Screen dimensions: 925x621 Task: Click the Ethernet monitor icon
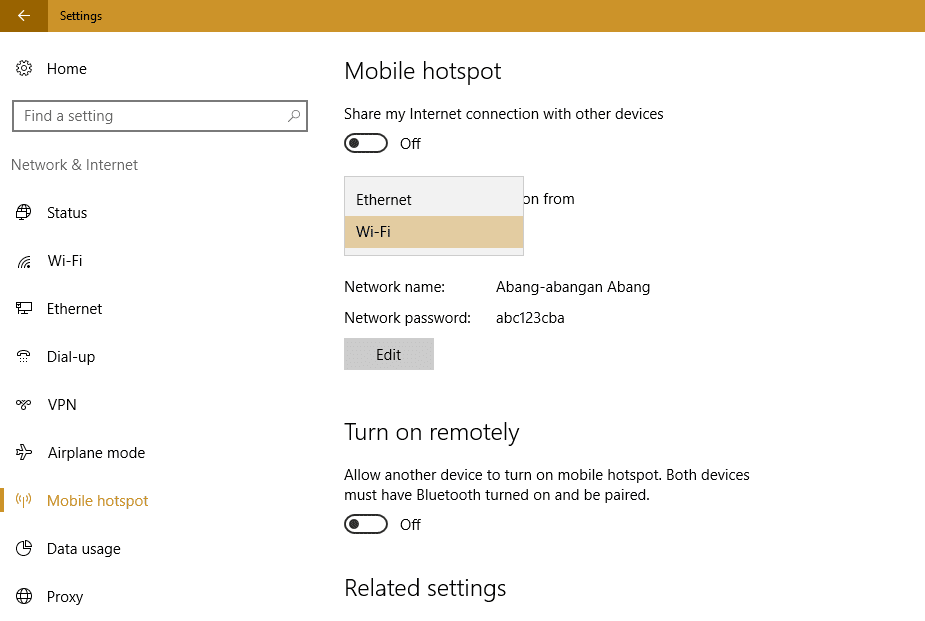[x=24, y=308]
